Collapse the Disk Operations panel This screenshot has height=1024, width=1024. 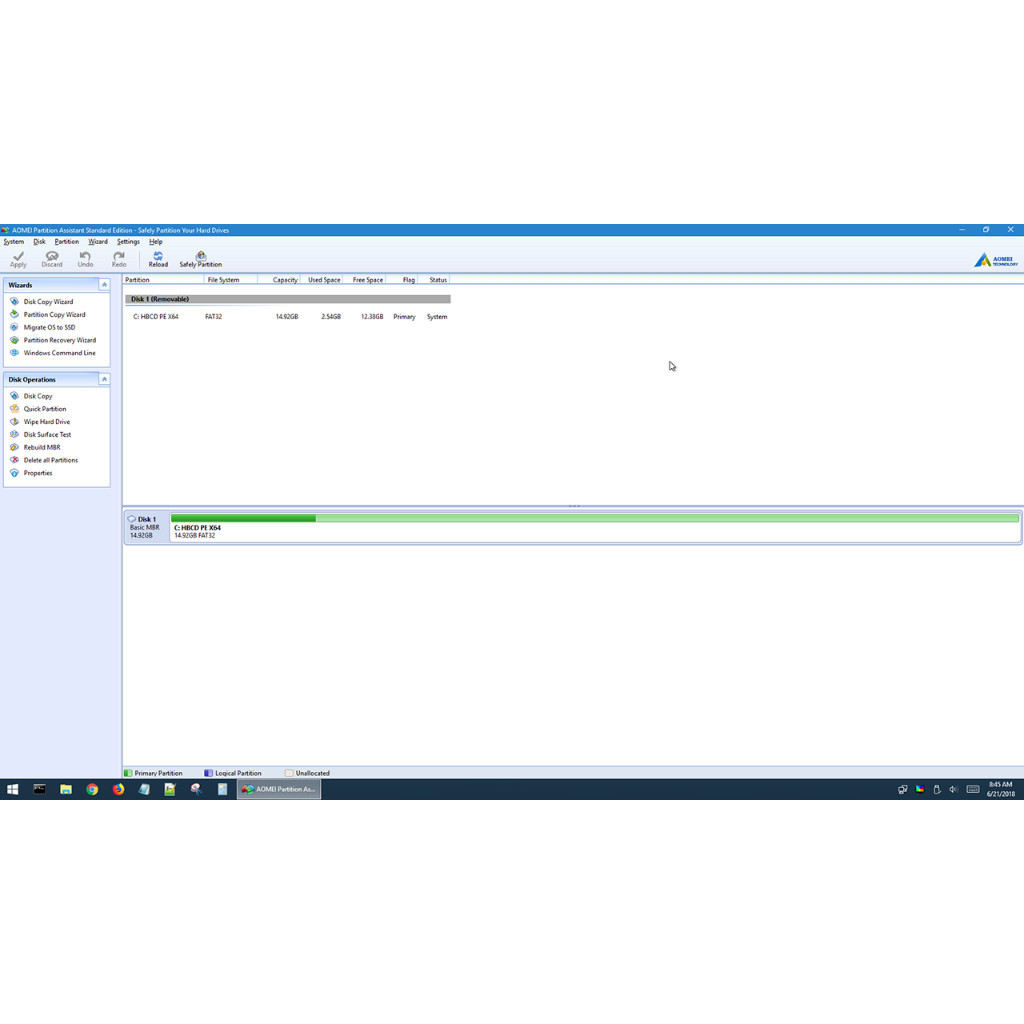(104, 379)
